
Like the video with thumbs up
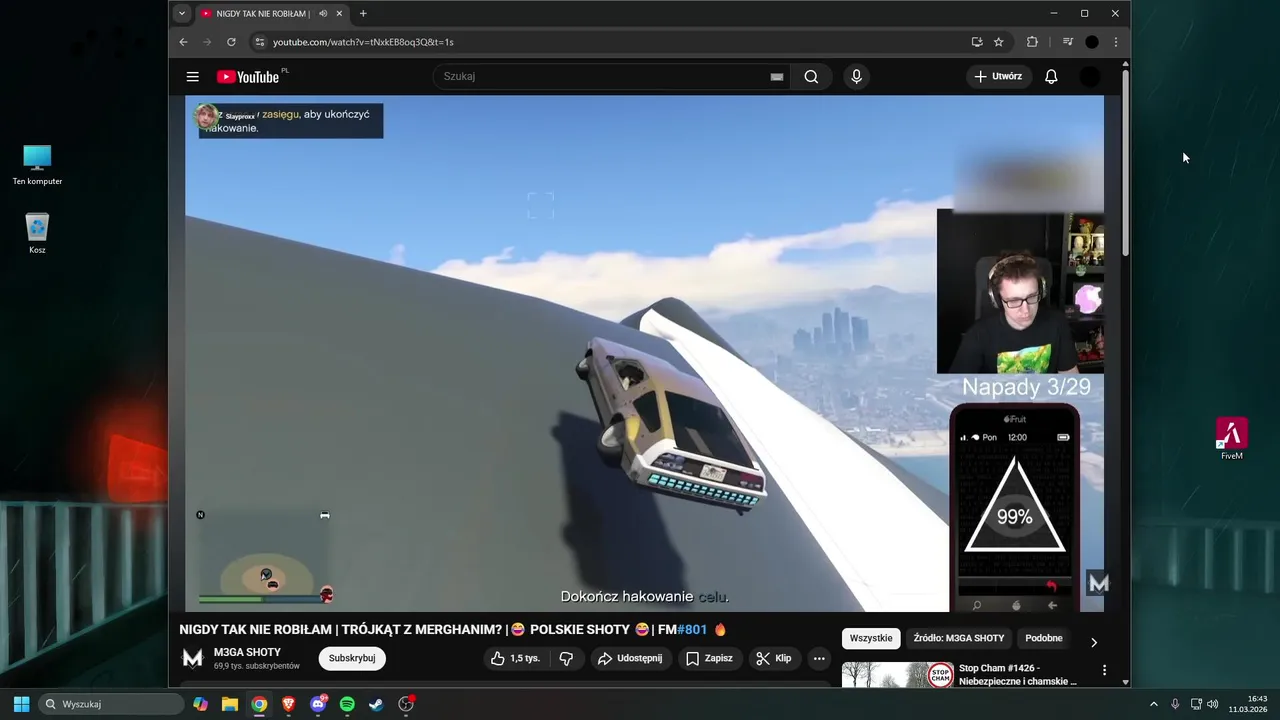pyautogui.click(x=515, y=658)
